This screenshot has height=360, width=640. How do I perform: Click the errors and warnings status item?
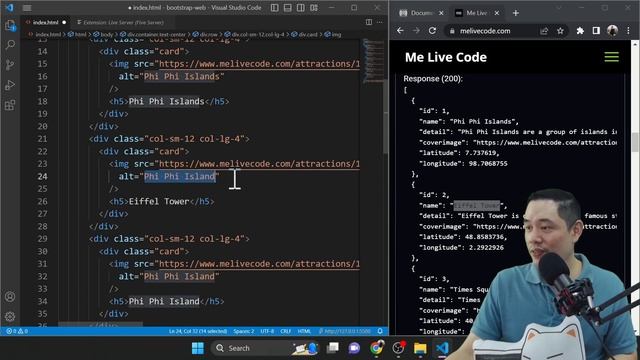(17, 331)
